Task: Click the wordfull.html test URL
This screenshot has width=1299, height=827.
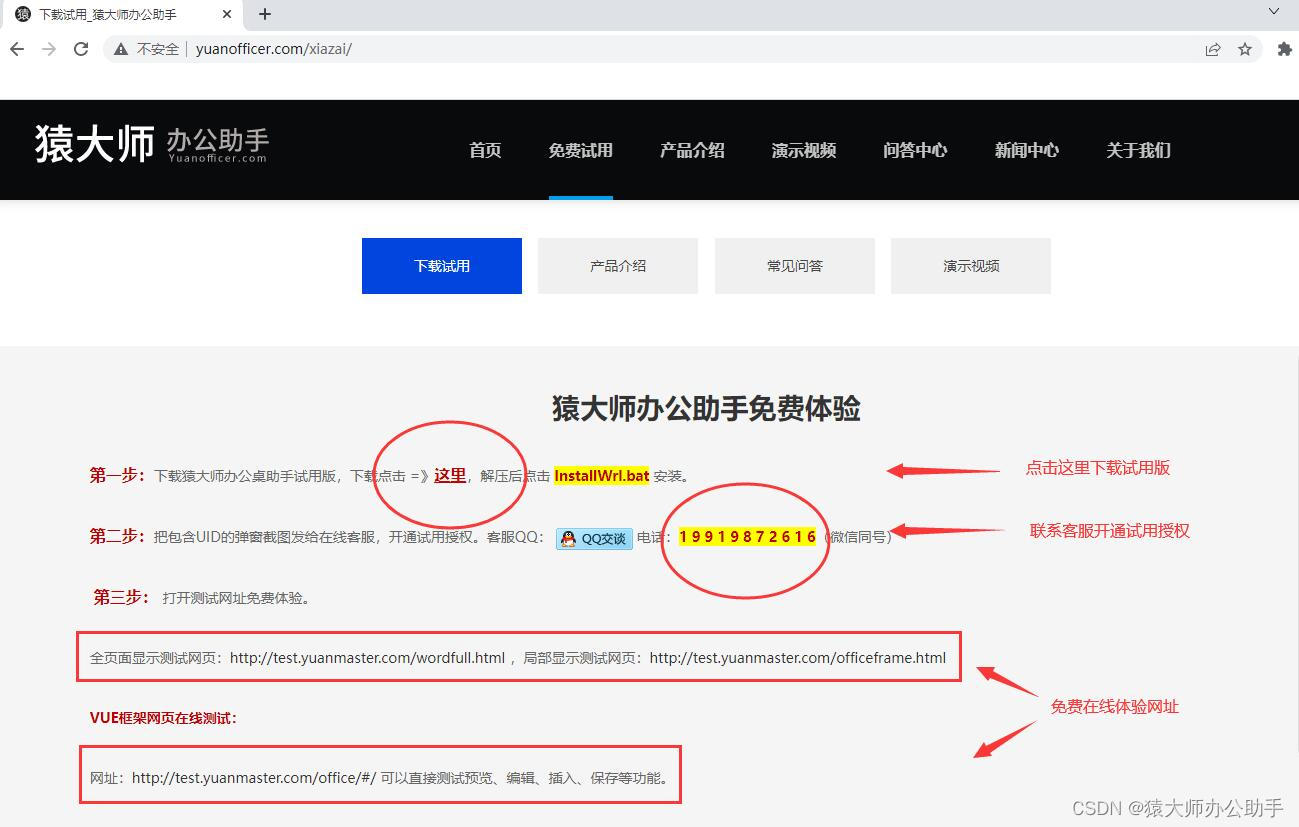Action: coord(367,658)
